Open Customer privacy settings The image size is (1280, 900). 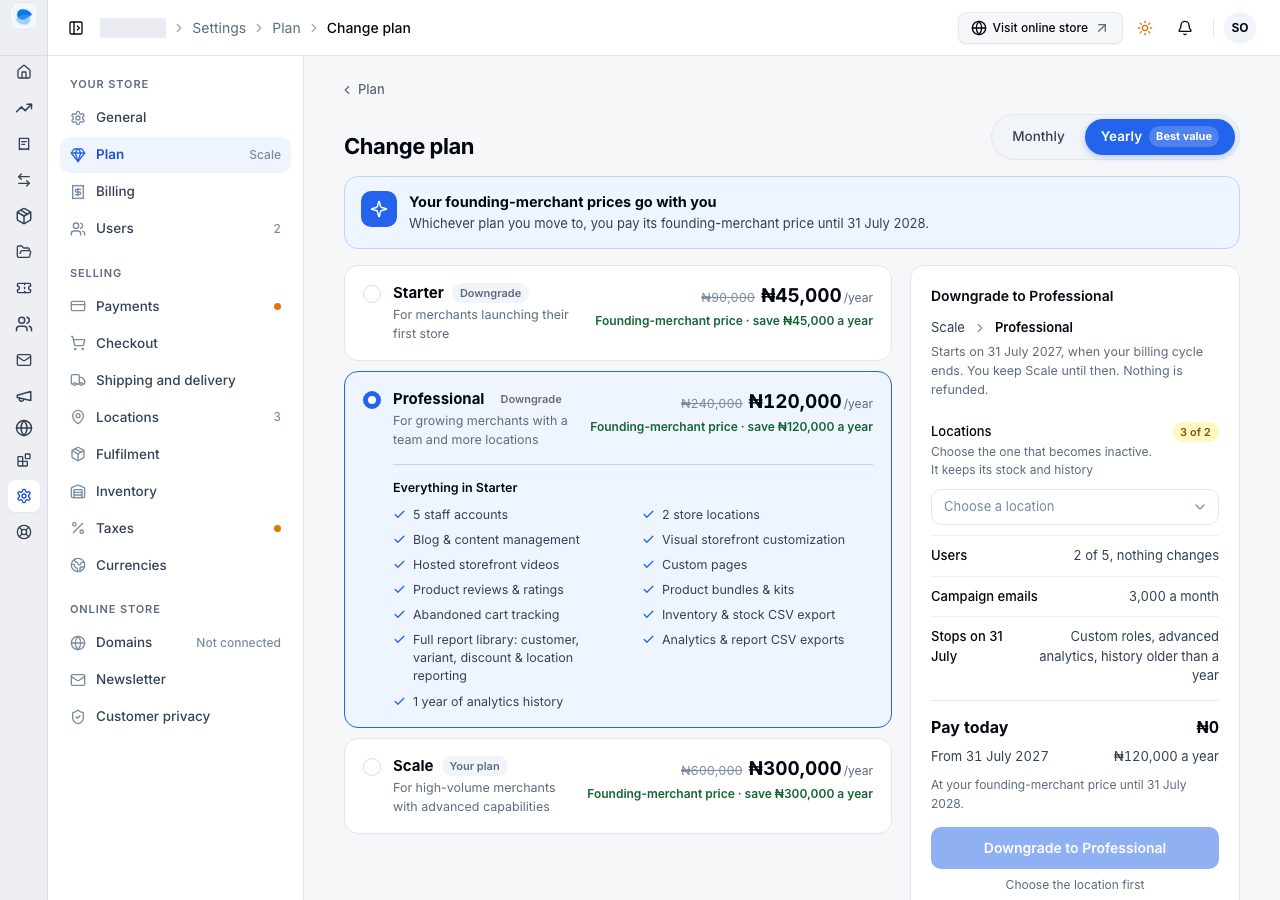(176, 717)
